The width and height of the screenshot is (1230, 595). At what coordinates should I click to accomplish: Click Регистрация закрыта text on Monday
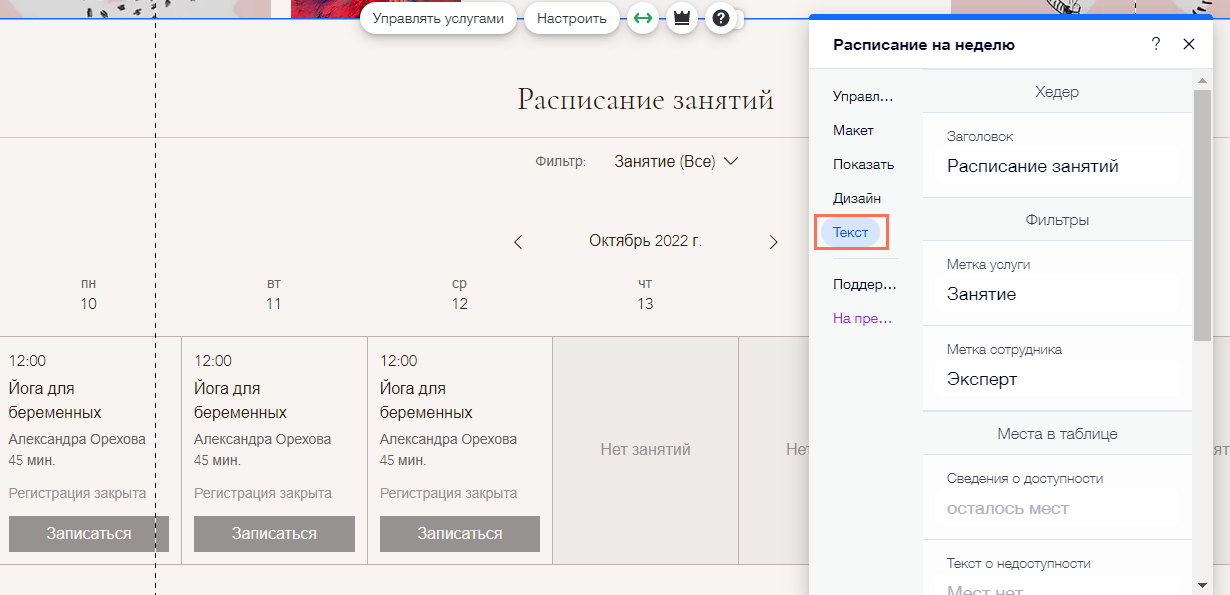[77, 493]
